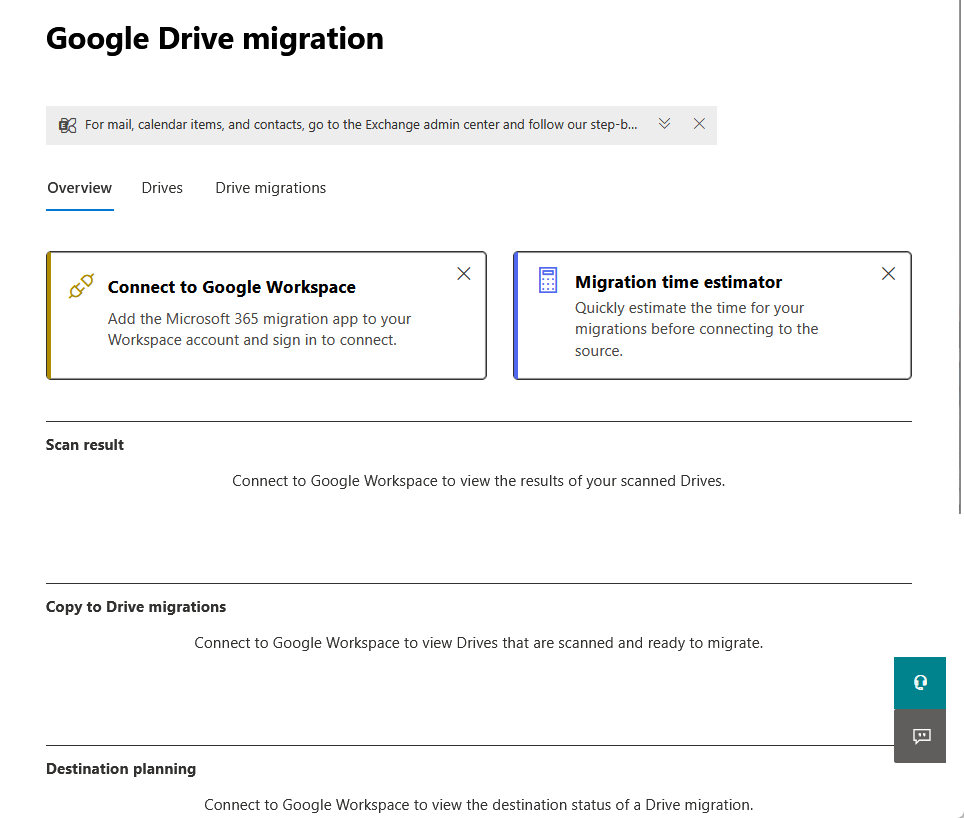Click the 'Add the Microsoft 365 migration app' description

coord(259,329)
